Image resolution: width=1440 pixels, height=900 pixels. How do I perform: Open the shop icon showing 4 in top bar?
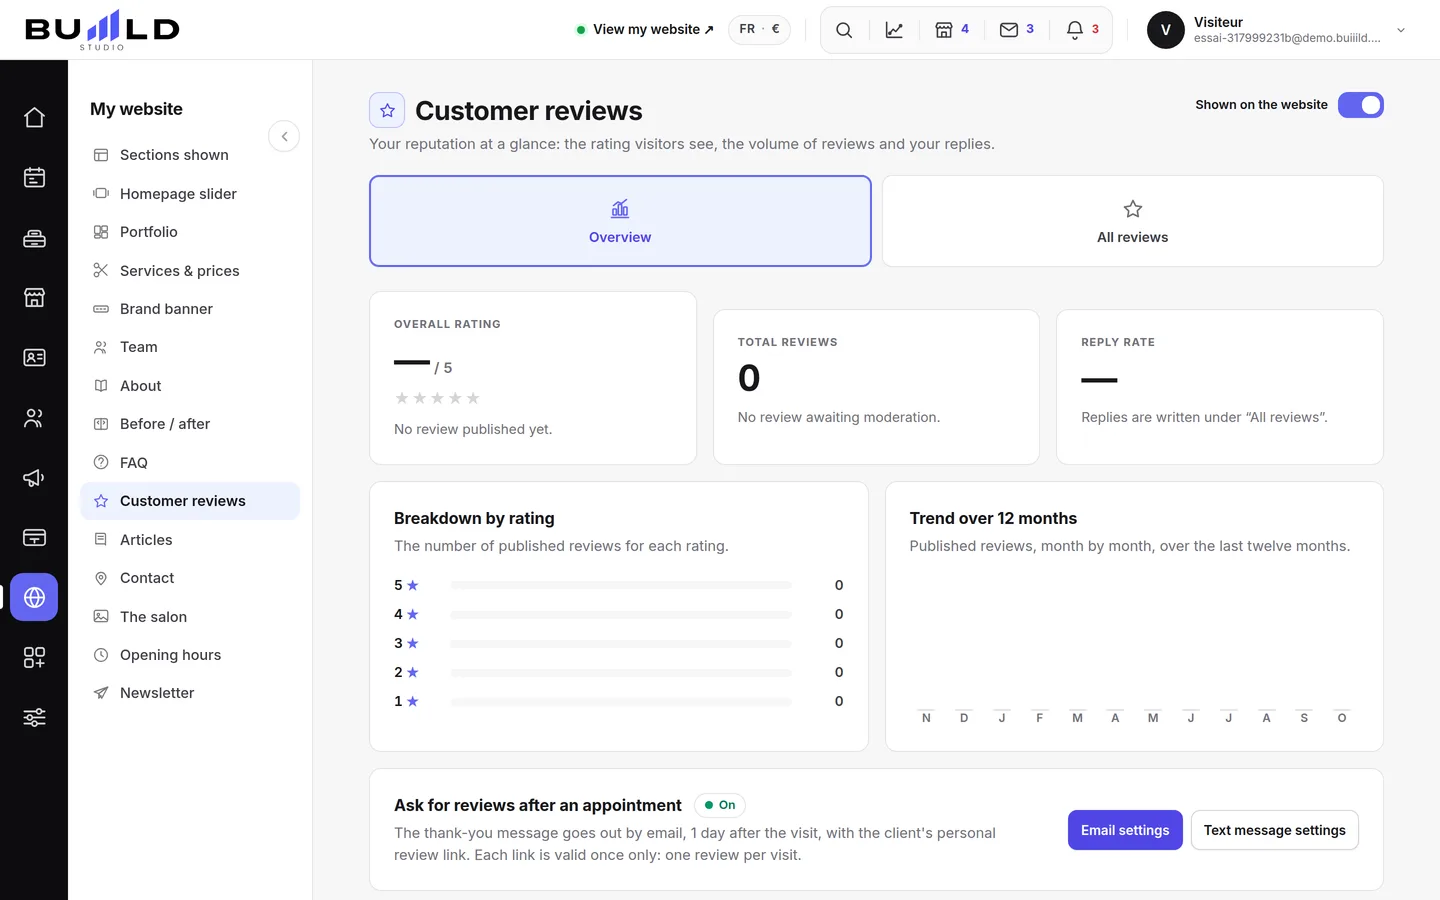coord(952,30)
